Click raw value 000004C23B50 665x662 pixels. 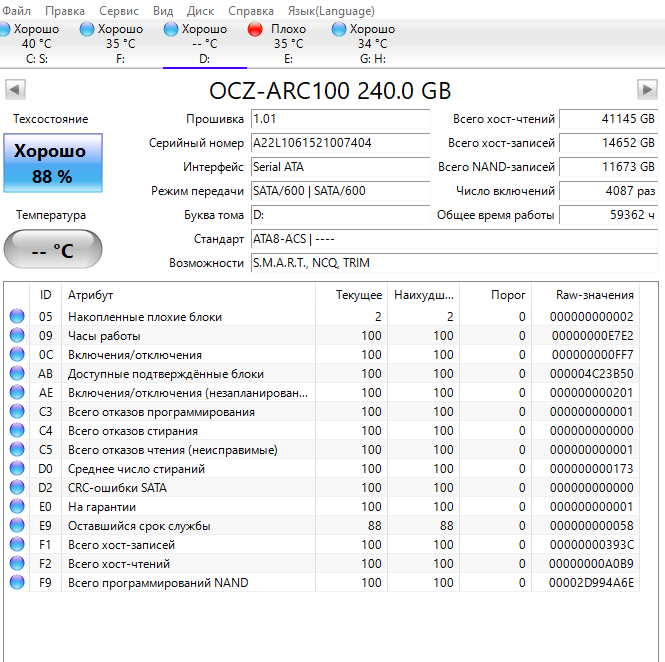[591, 374]
